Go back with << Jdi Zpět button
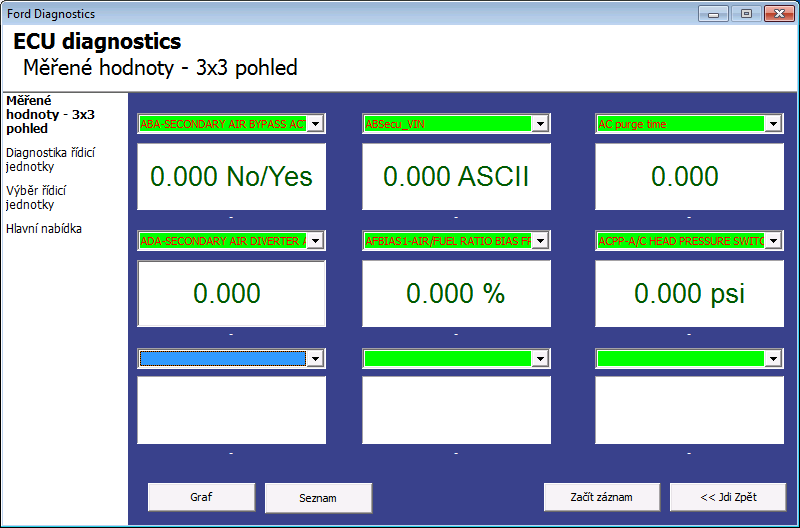The height and width of the screenshot is (528, 800). 728,497
